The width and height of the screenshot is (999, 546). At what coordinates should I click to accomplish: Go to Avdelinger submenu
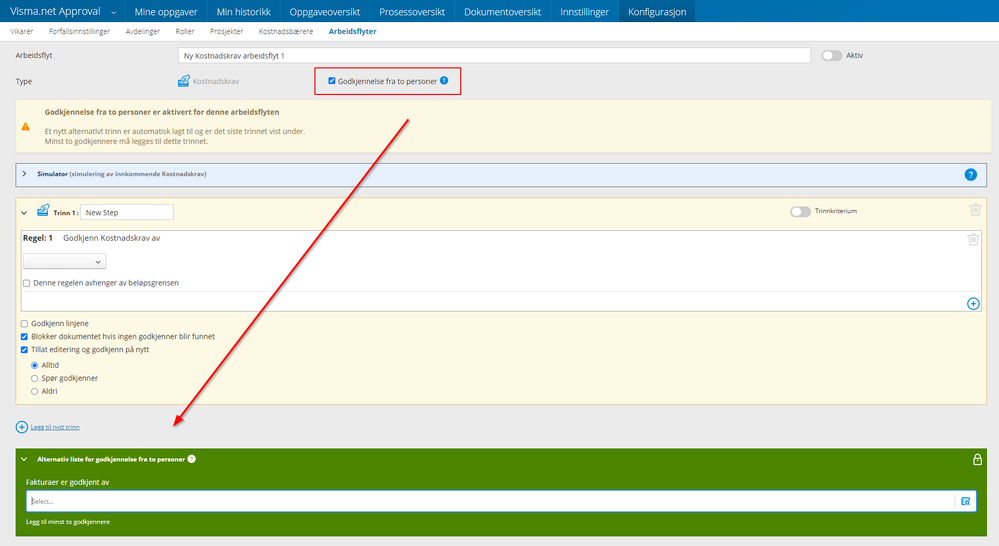[x=143, y=31]
